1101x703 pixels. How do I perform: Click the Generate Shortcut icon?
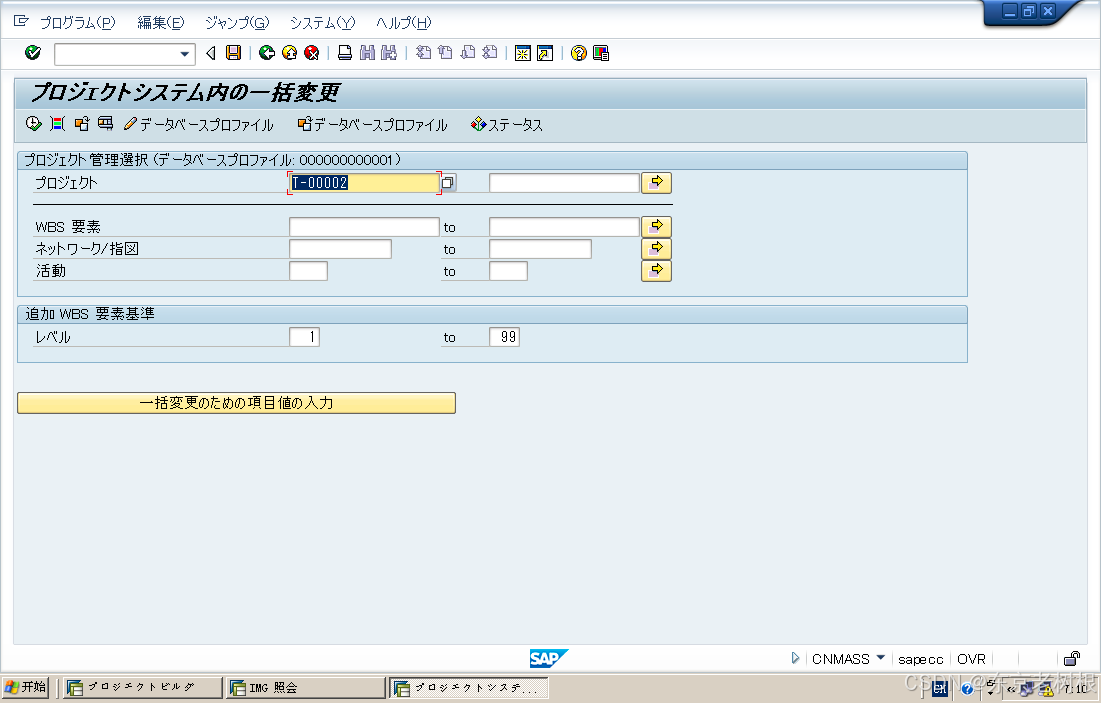click(x=545, y=53)
